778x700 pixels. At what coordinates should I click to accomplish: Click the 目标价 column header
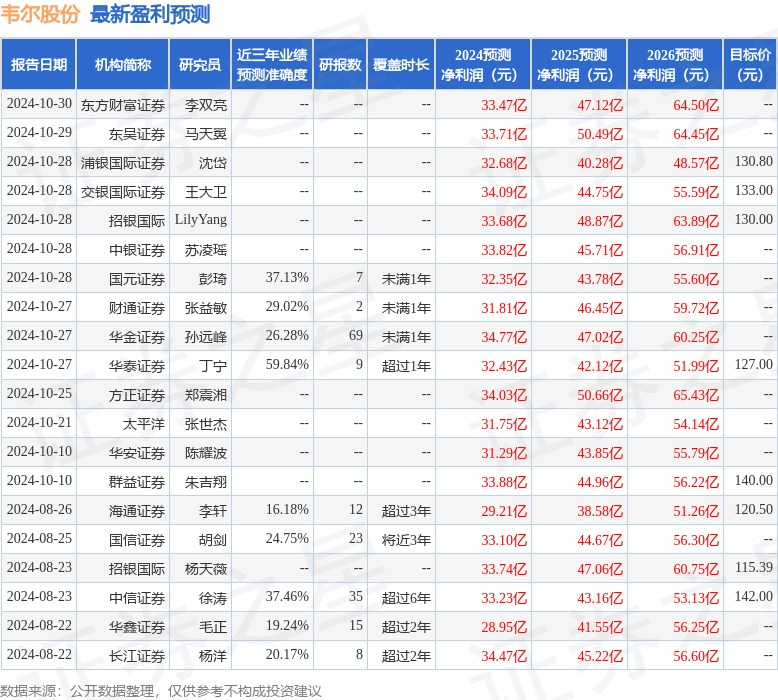tap(750, 64)
